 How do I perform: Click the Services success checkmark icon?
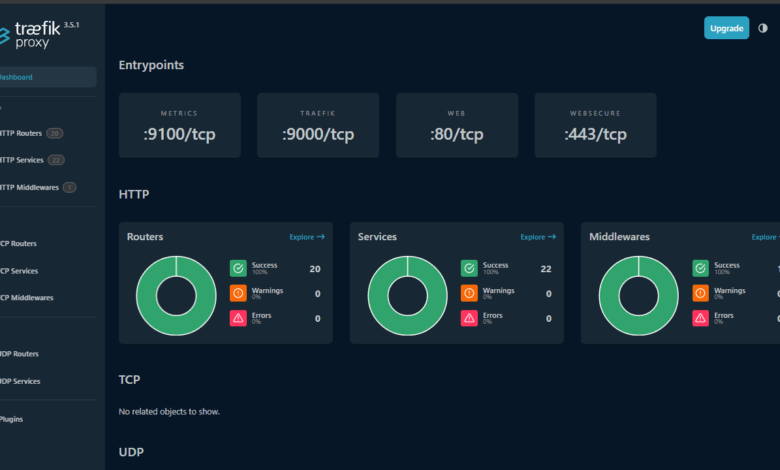469,269
